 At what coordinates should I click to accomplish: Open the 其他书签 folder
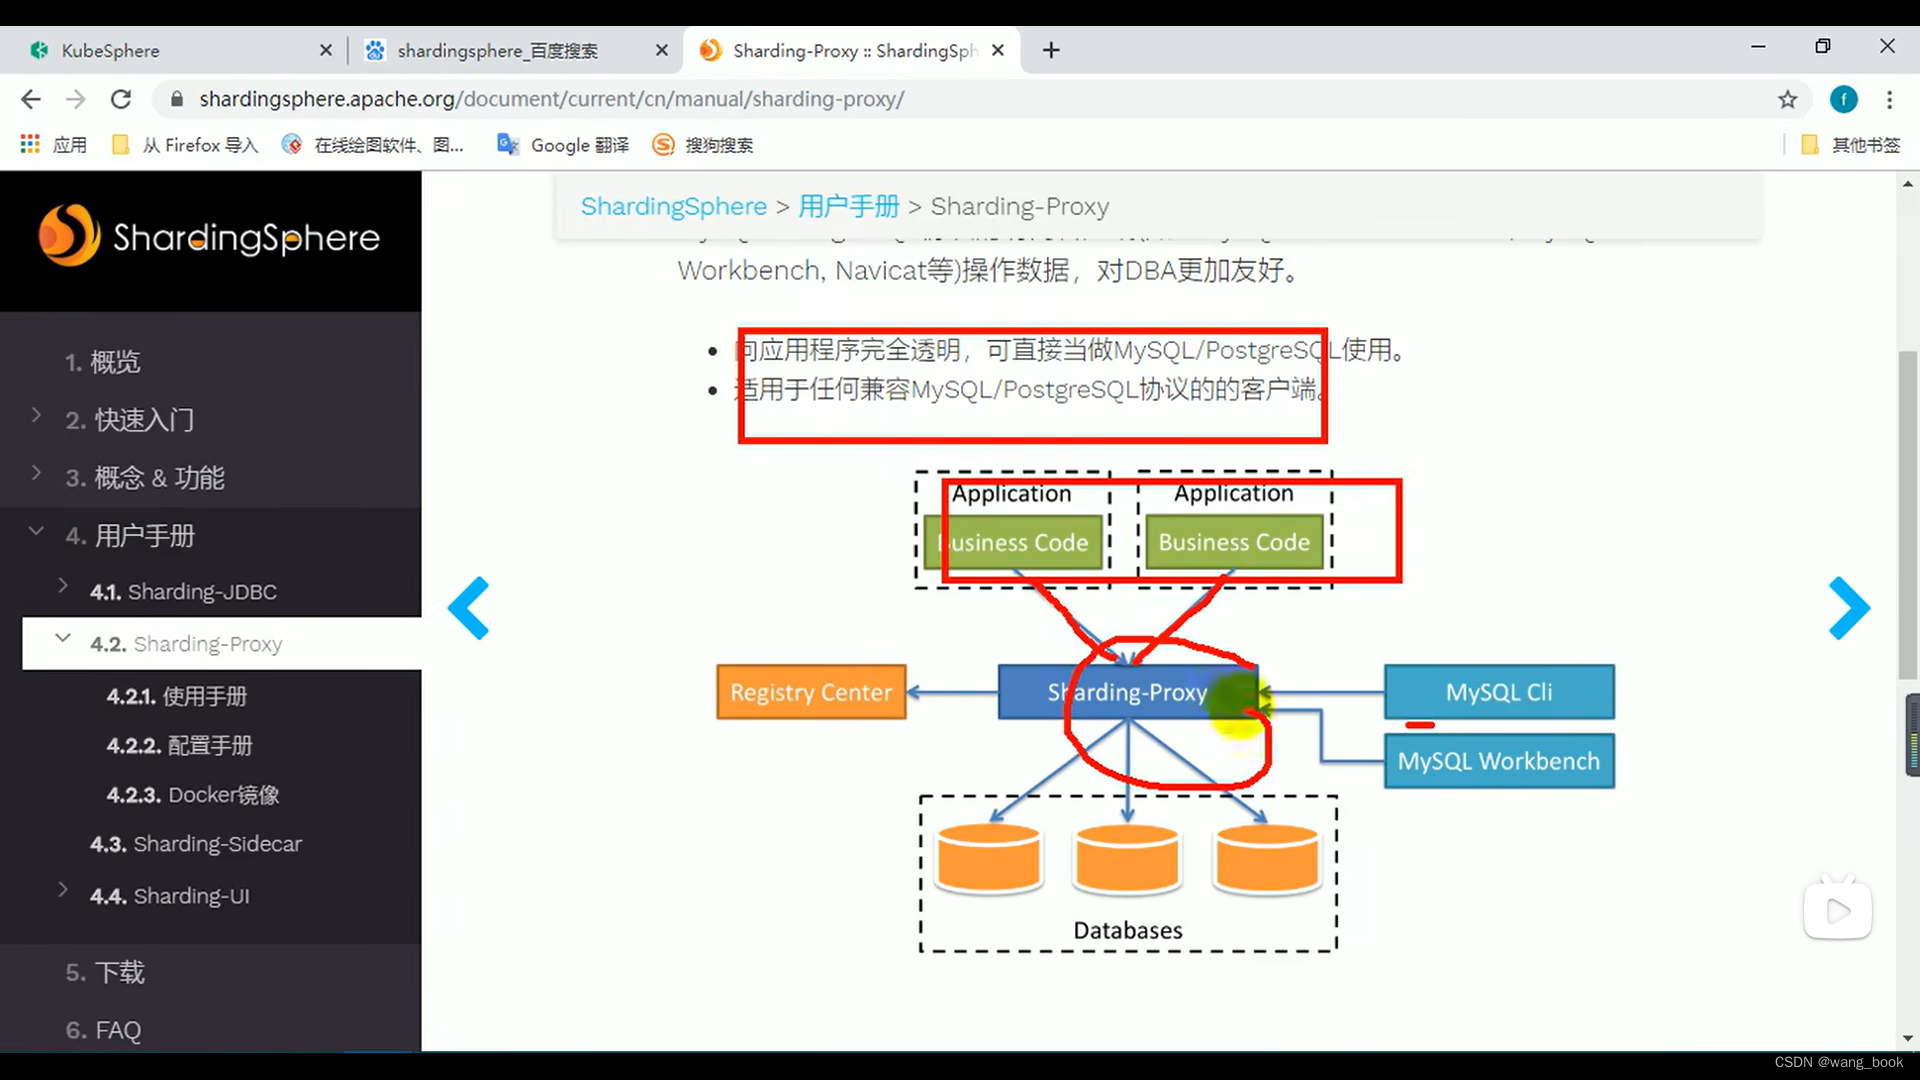tap(1850, 145)
